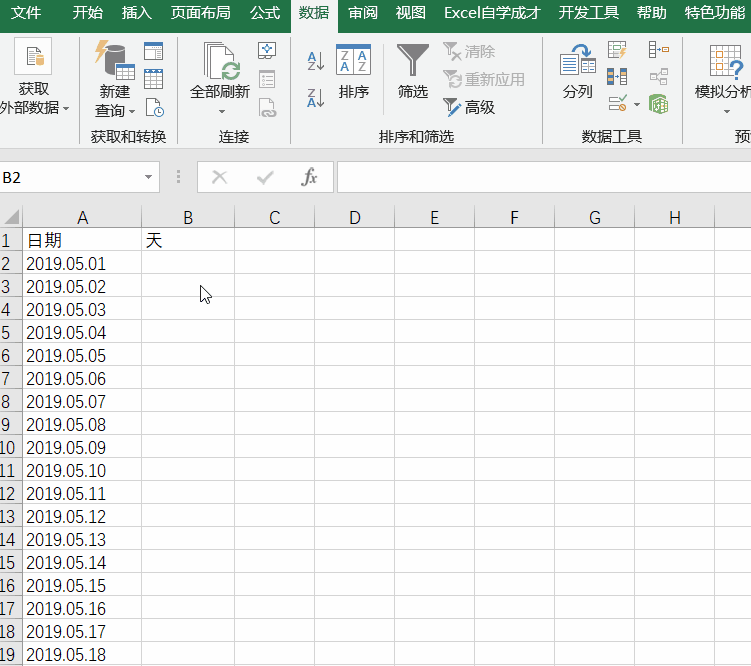Click cell with 2019.05.01
This screenshot has width=751, height=666.
82,263
